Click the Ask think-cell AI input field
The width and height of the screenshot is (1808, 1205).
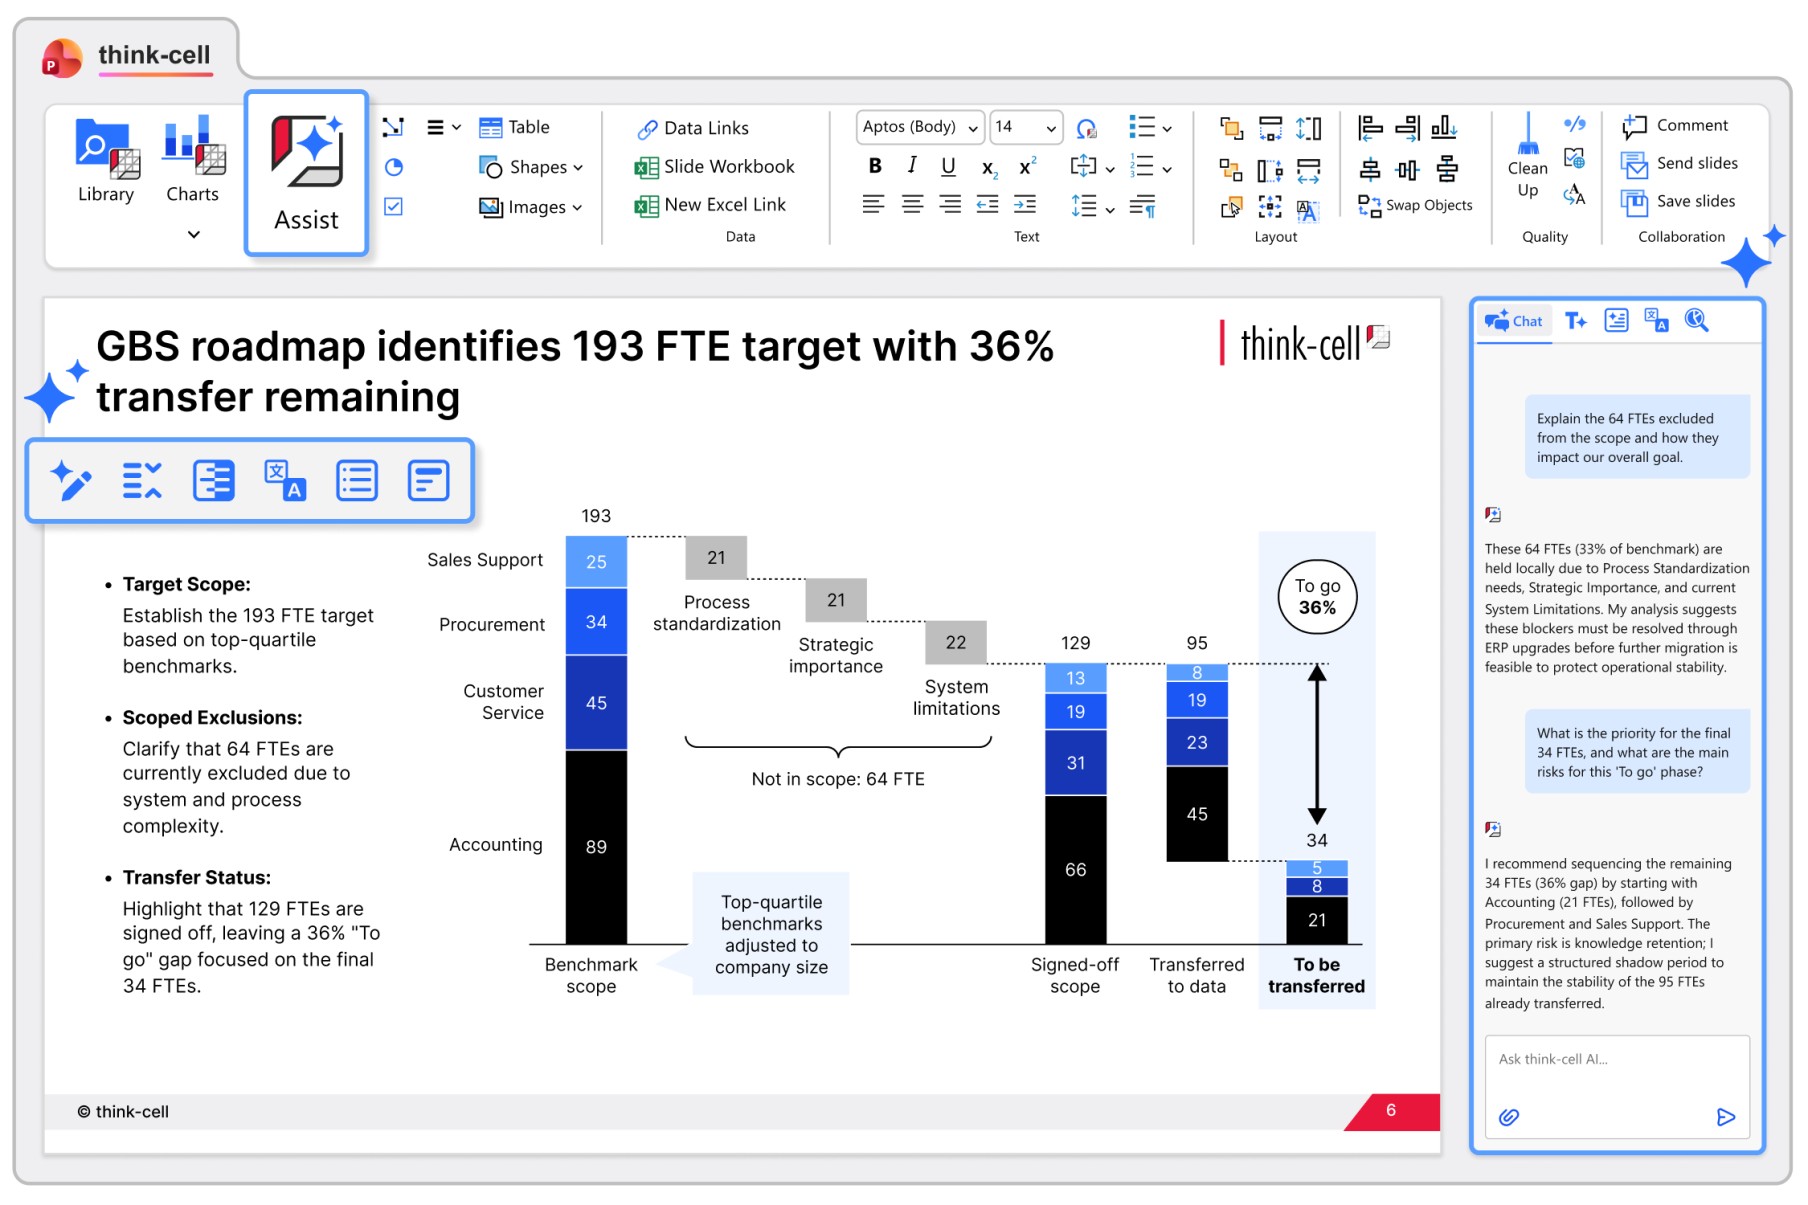pyautogui.click(x=1616, y=1060)
